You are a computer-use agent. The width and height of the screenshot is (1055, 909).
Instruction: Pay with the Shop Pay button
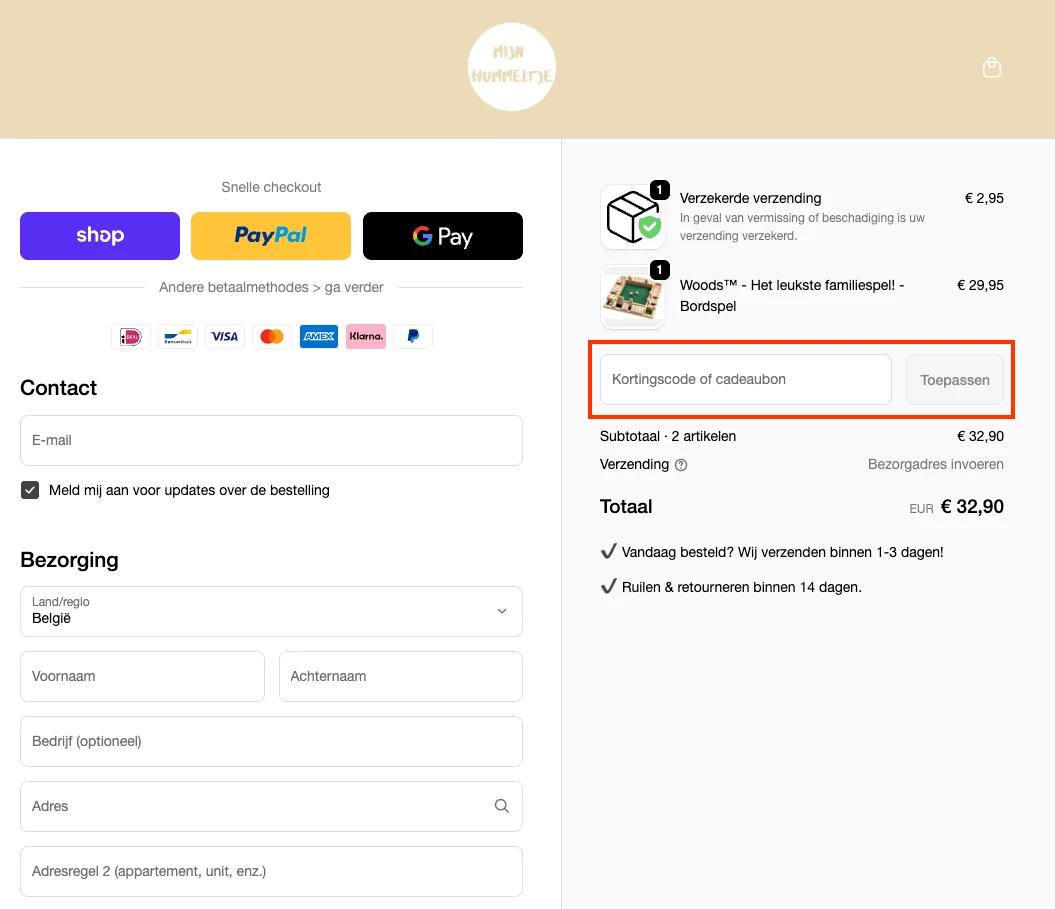pos(100,236)
